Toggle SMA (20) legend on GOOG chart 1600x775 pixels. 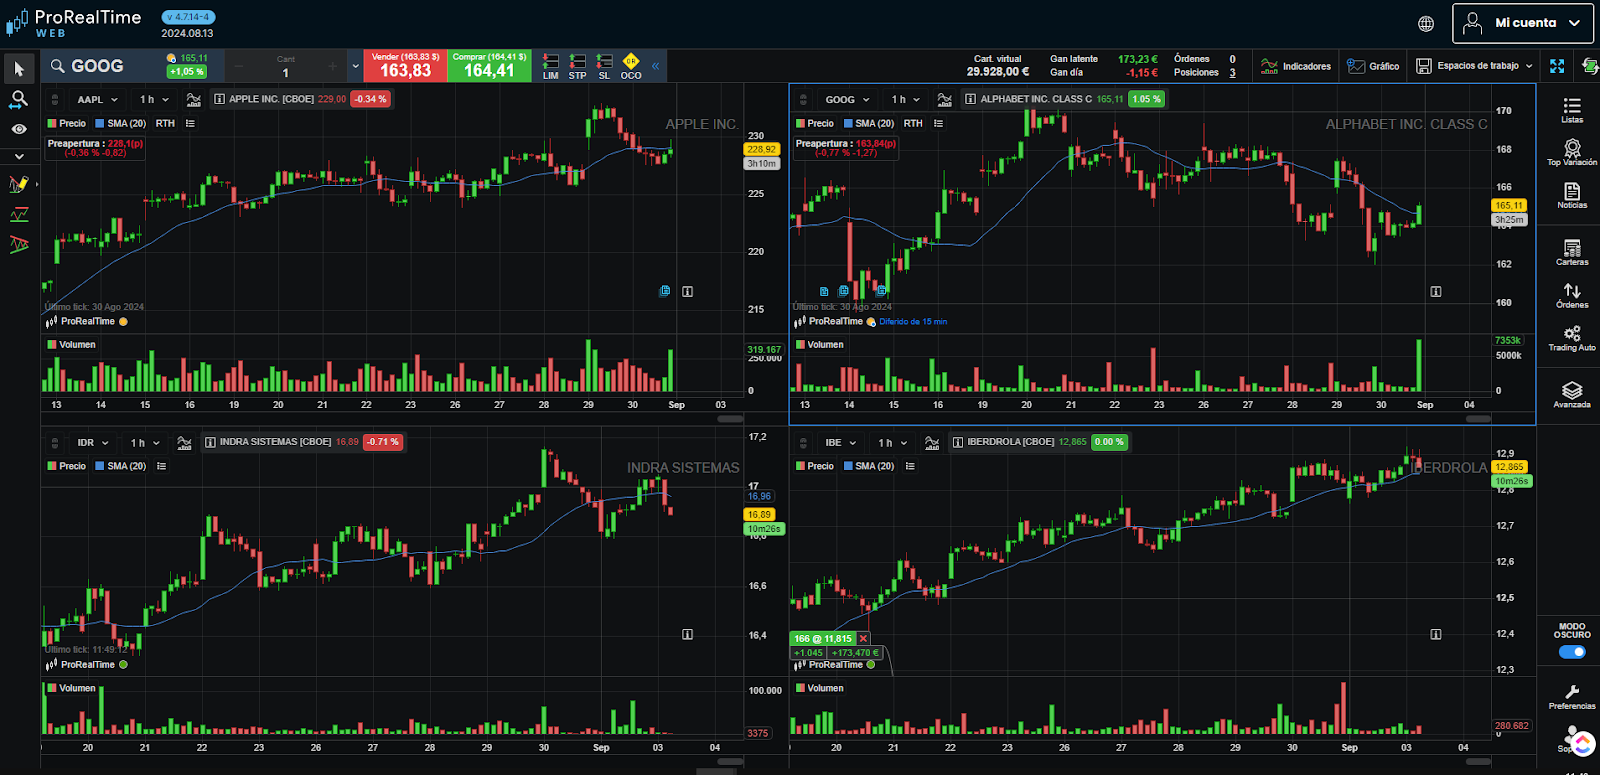click(869, 123)
